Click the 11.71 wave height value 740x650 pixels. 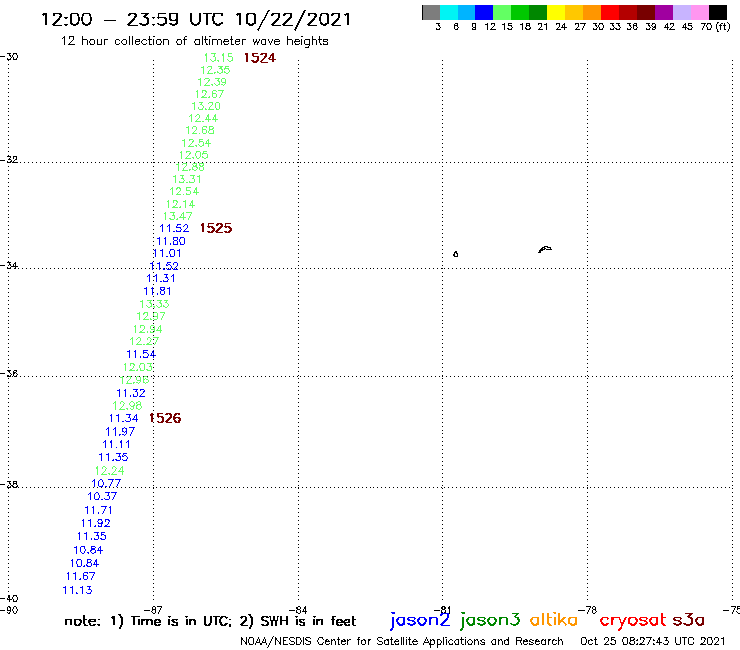[x=99, y=511]
